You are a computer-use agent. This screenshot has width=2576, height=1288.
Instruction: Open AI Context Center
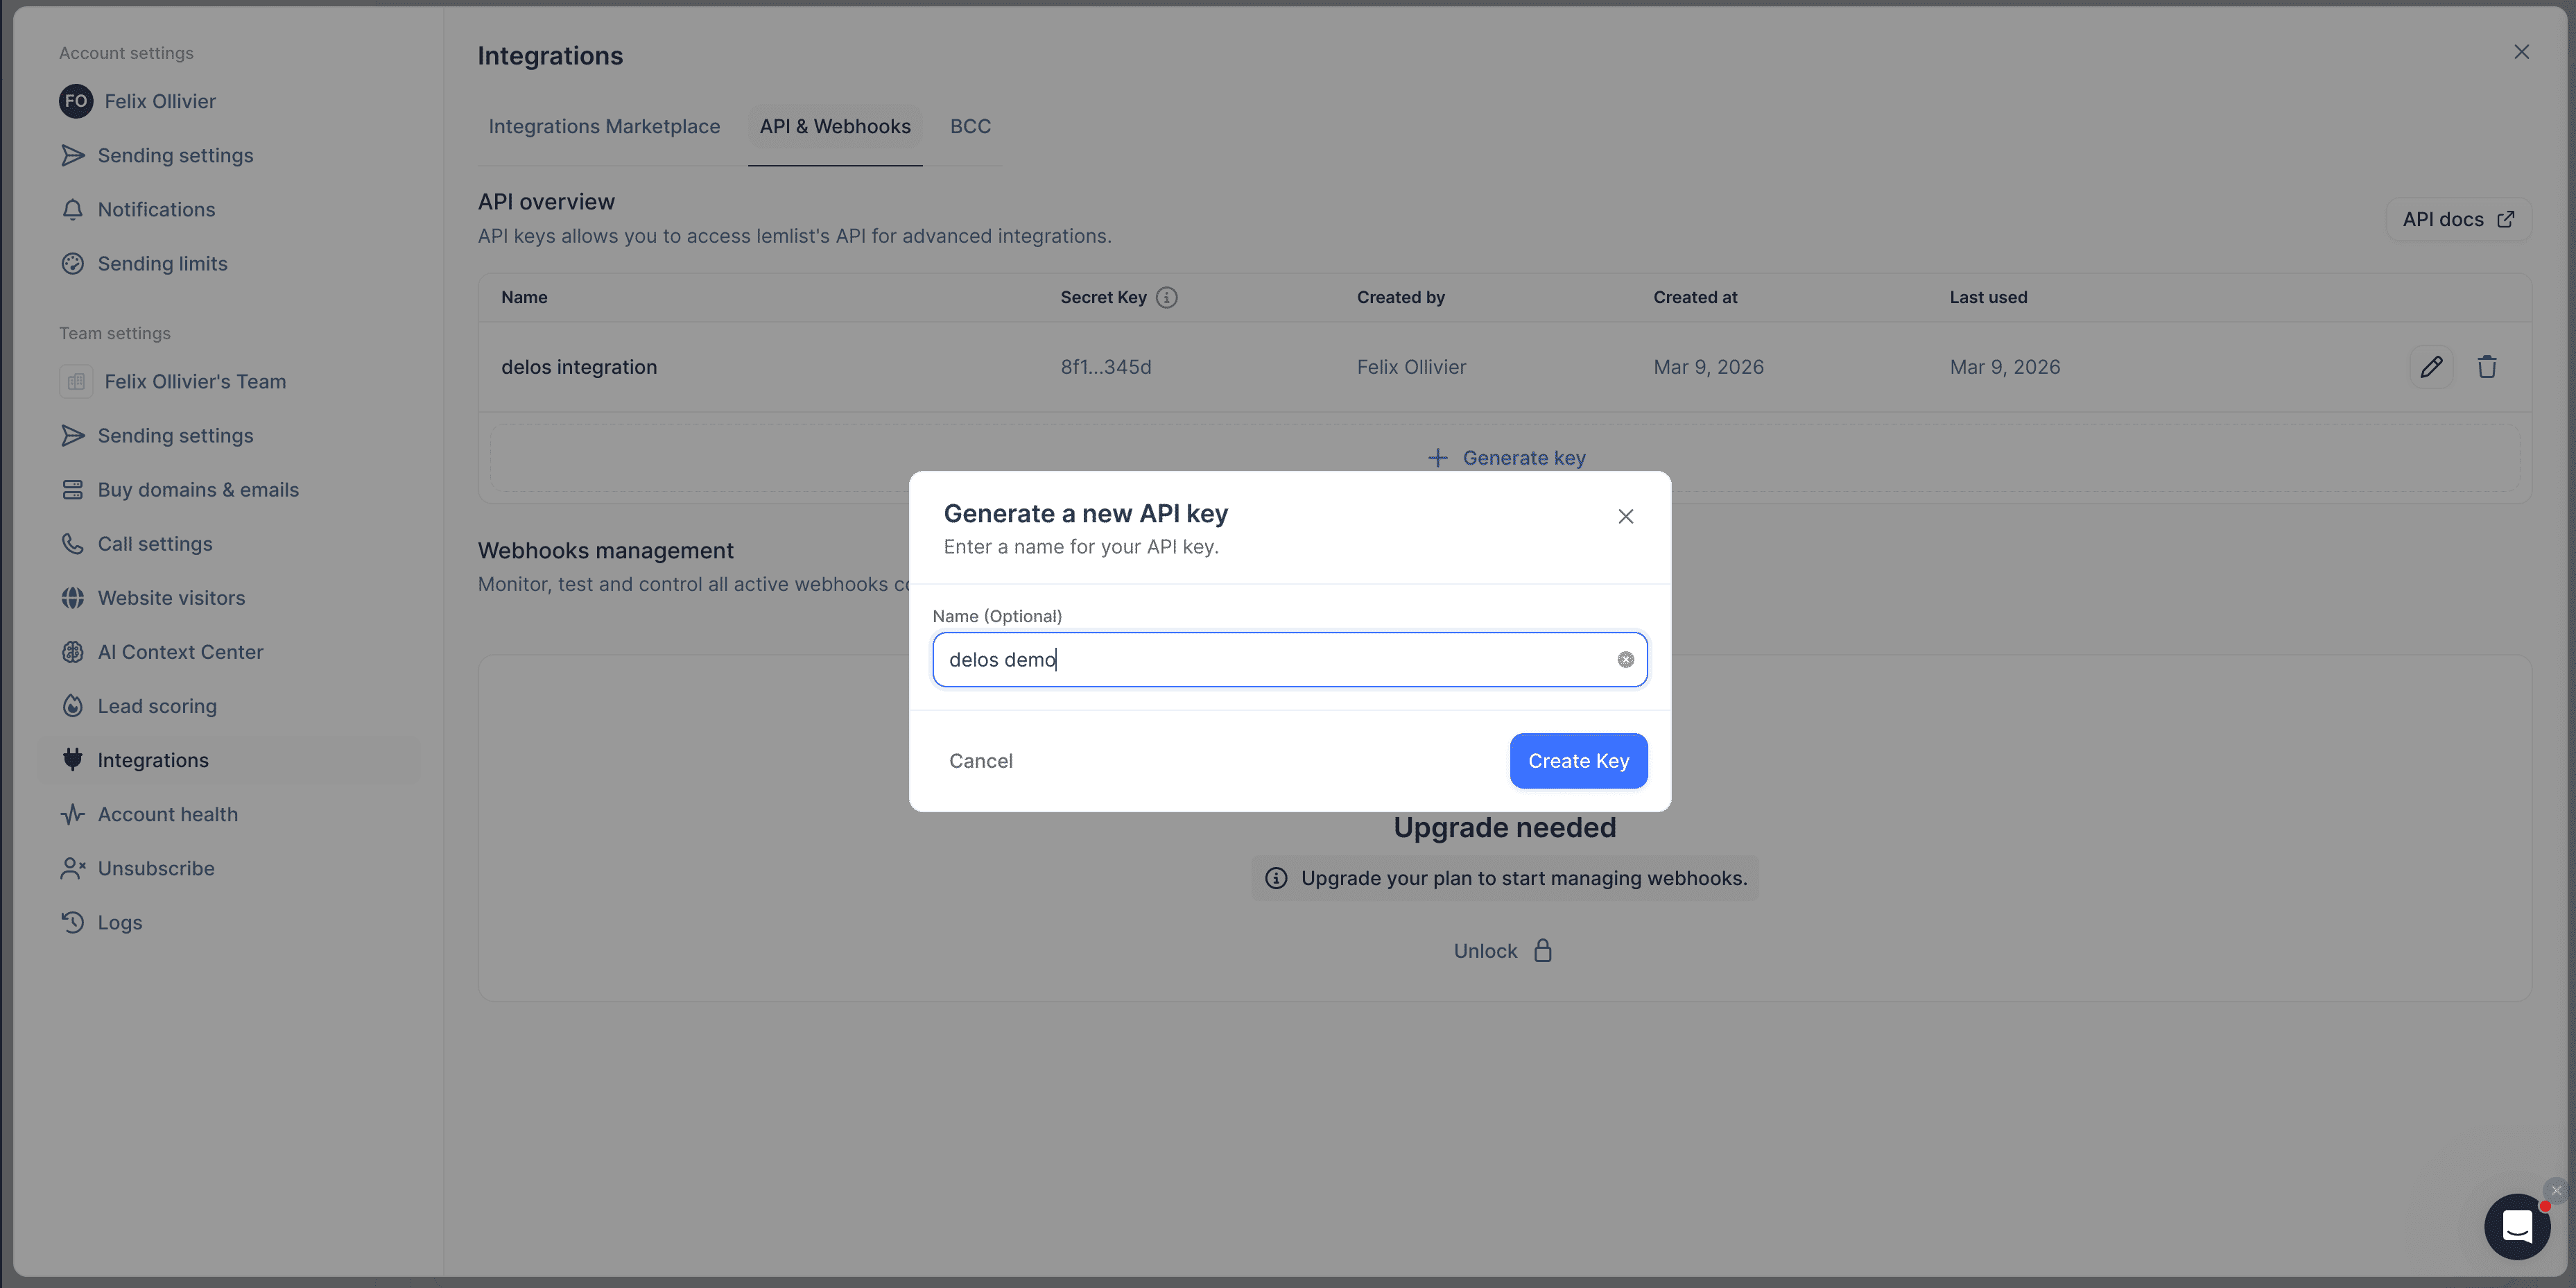(x=161, y=651)
